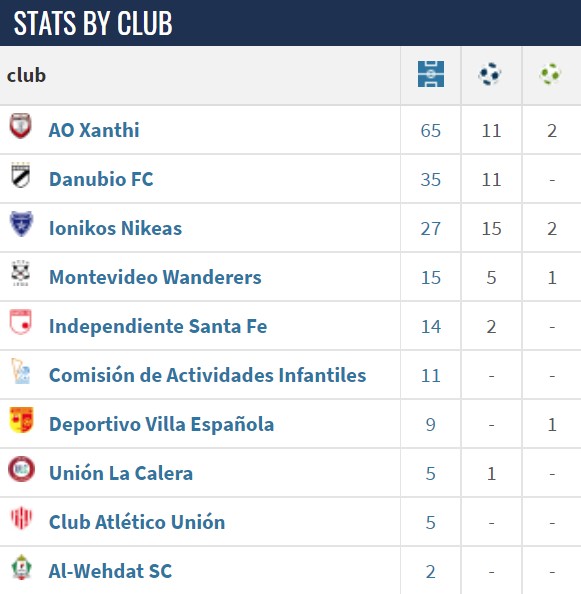Click the AO Xanthi club crest
581x594 pixels.
point(21,126)
